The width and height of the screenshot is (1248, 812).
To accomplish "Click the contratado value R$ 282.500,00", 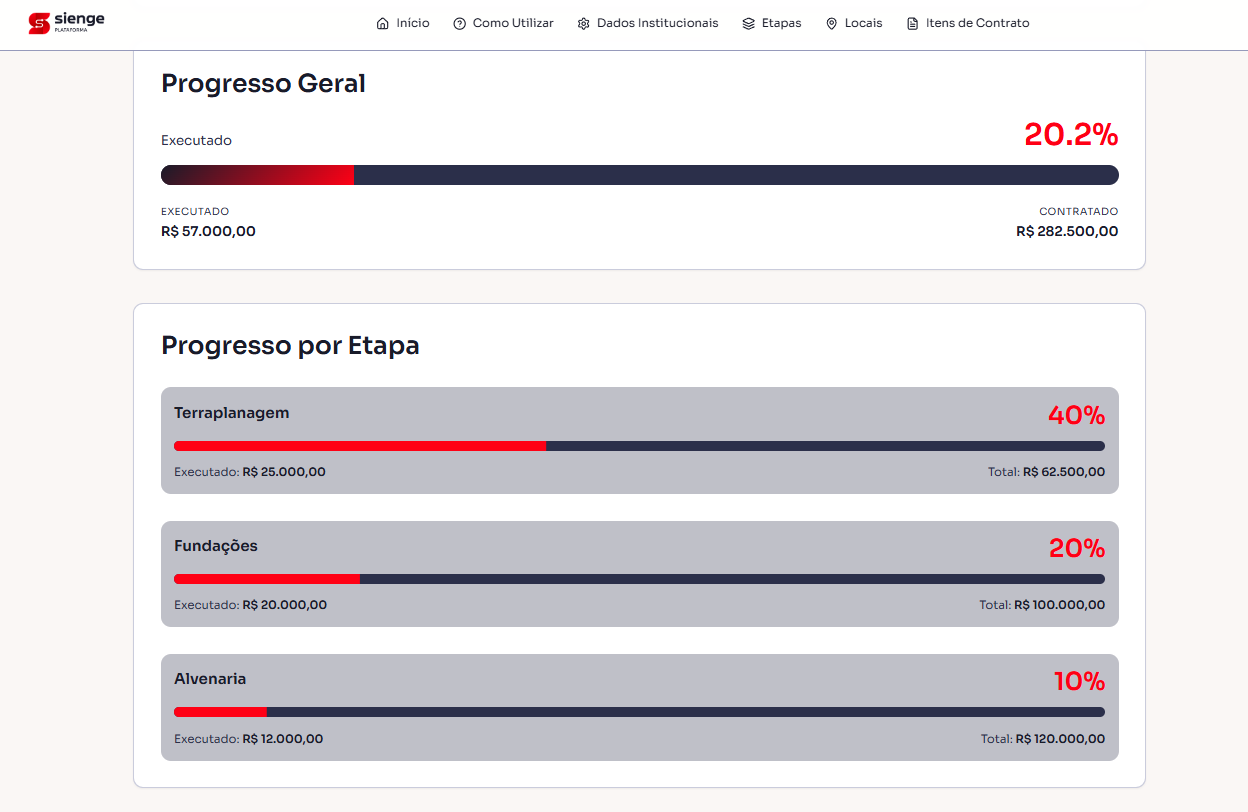I will [1067, 231].
